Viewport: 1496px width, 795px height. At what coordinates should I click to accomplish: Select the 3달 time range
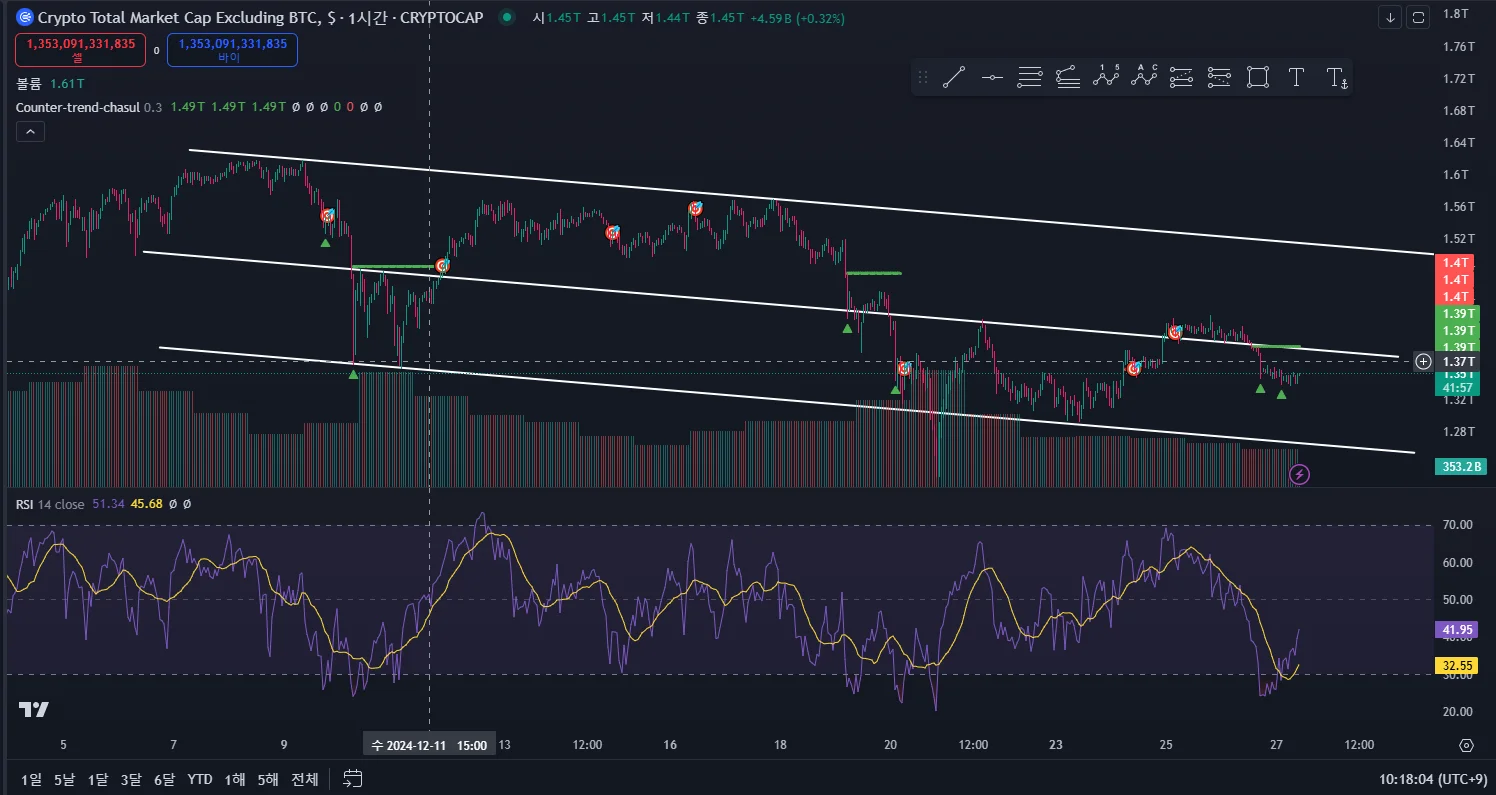131,779
